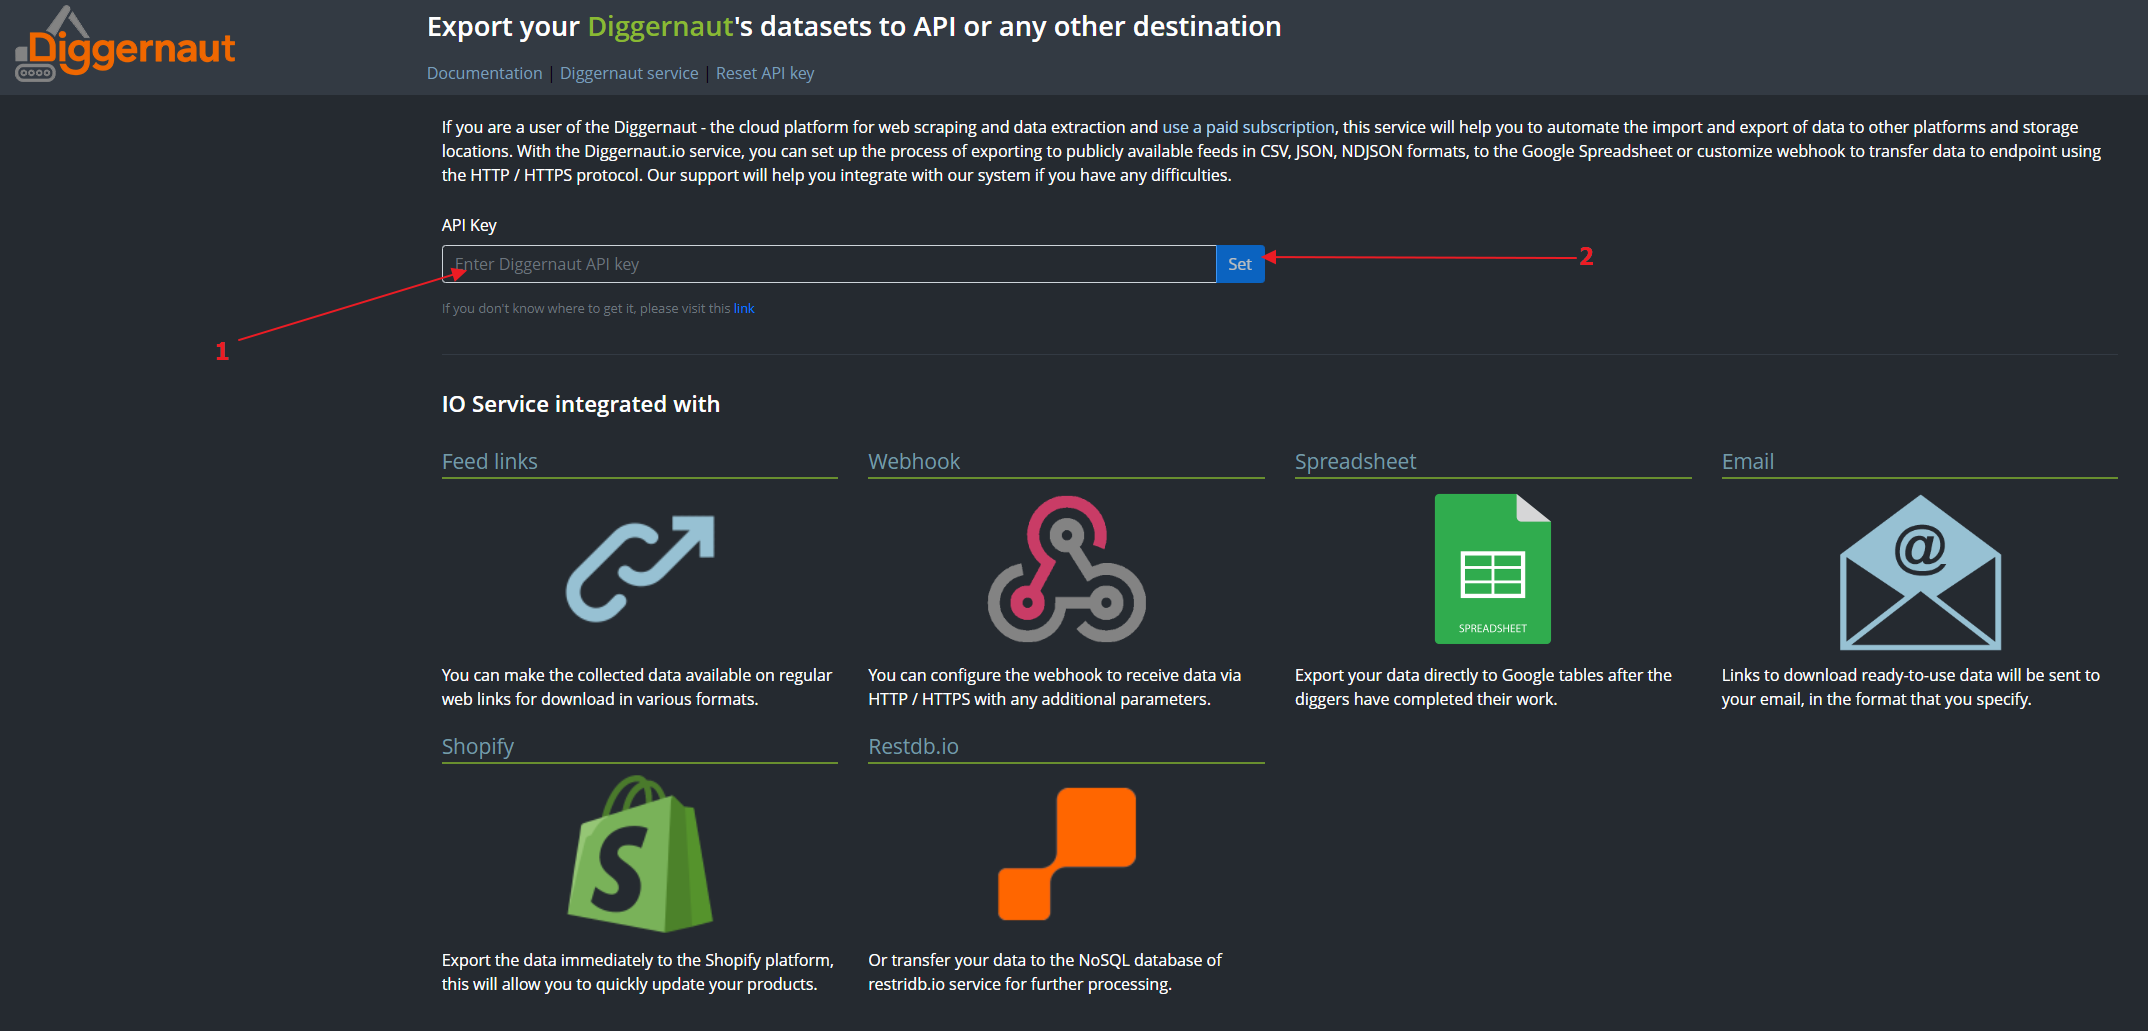Focus the Diggernaut API key input
2148x1031 pixels.
tap(829, 264)
